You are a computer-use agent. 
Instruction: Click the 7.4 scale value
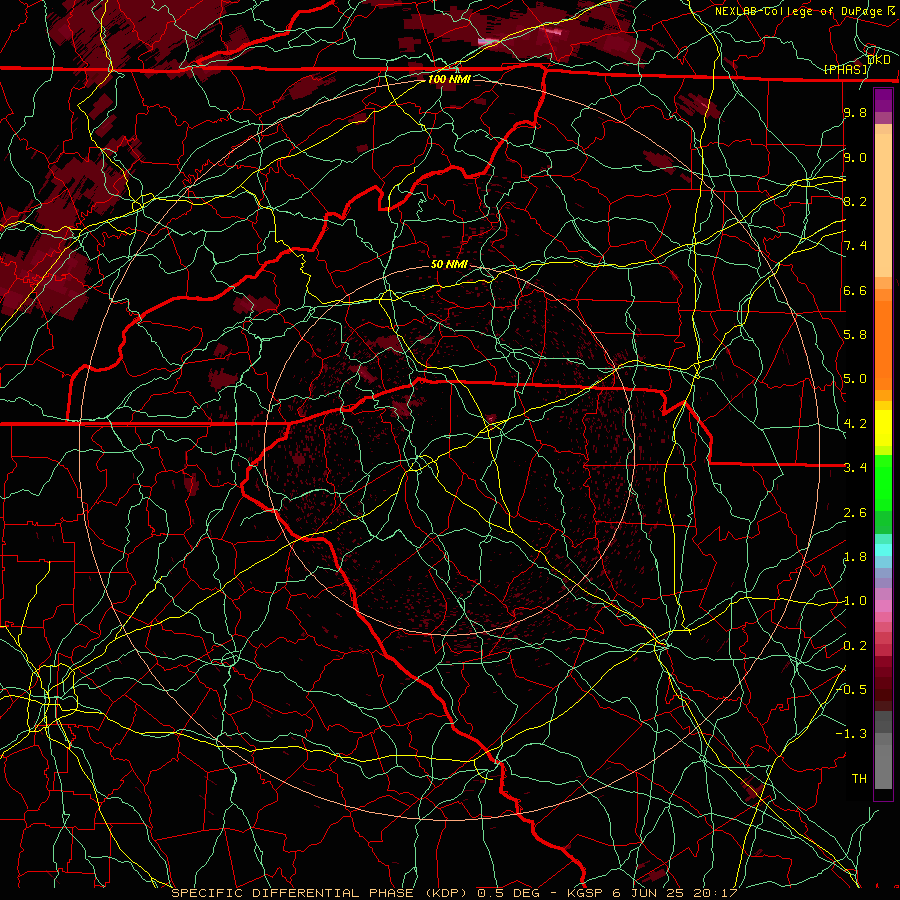pos(855,246)
